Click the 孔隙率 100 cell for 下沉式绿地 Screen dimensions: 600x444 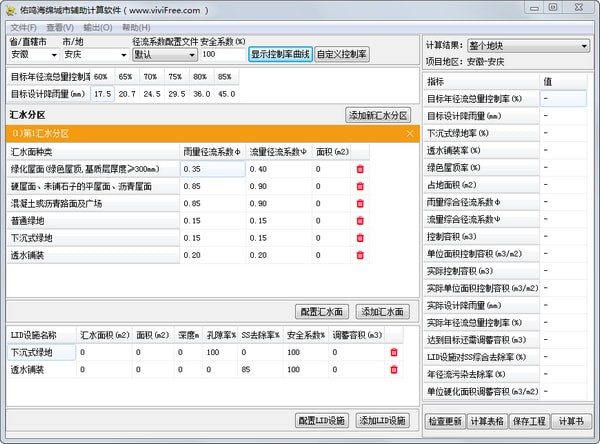click(220, 352)
